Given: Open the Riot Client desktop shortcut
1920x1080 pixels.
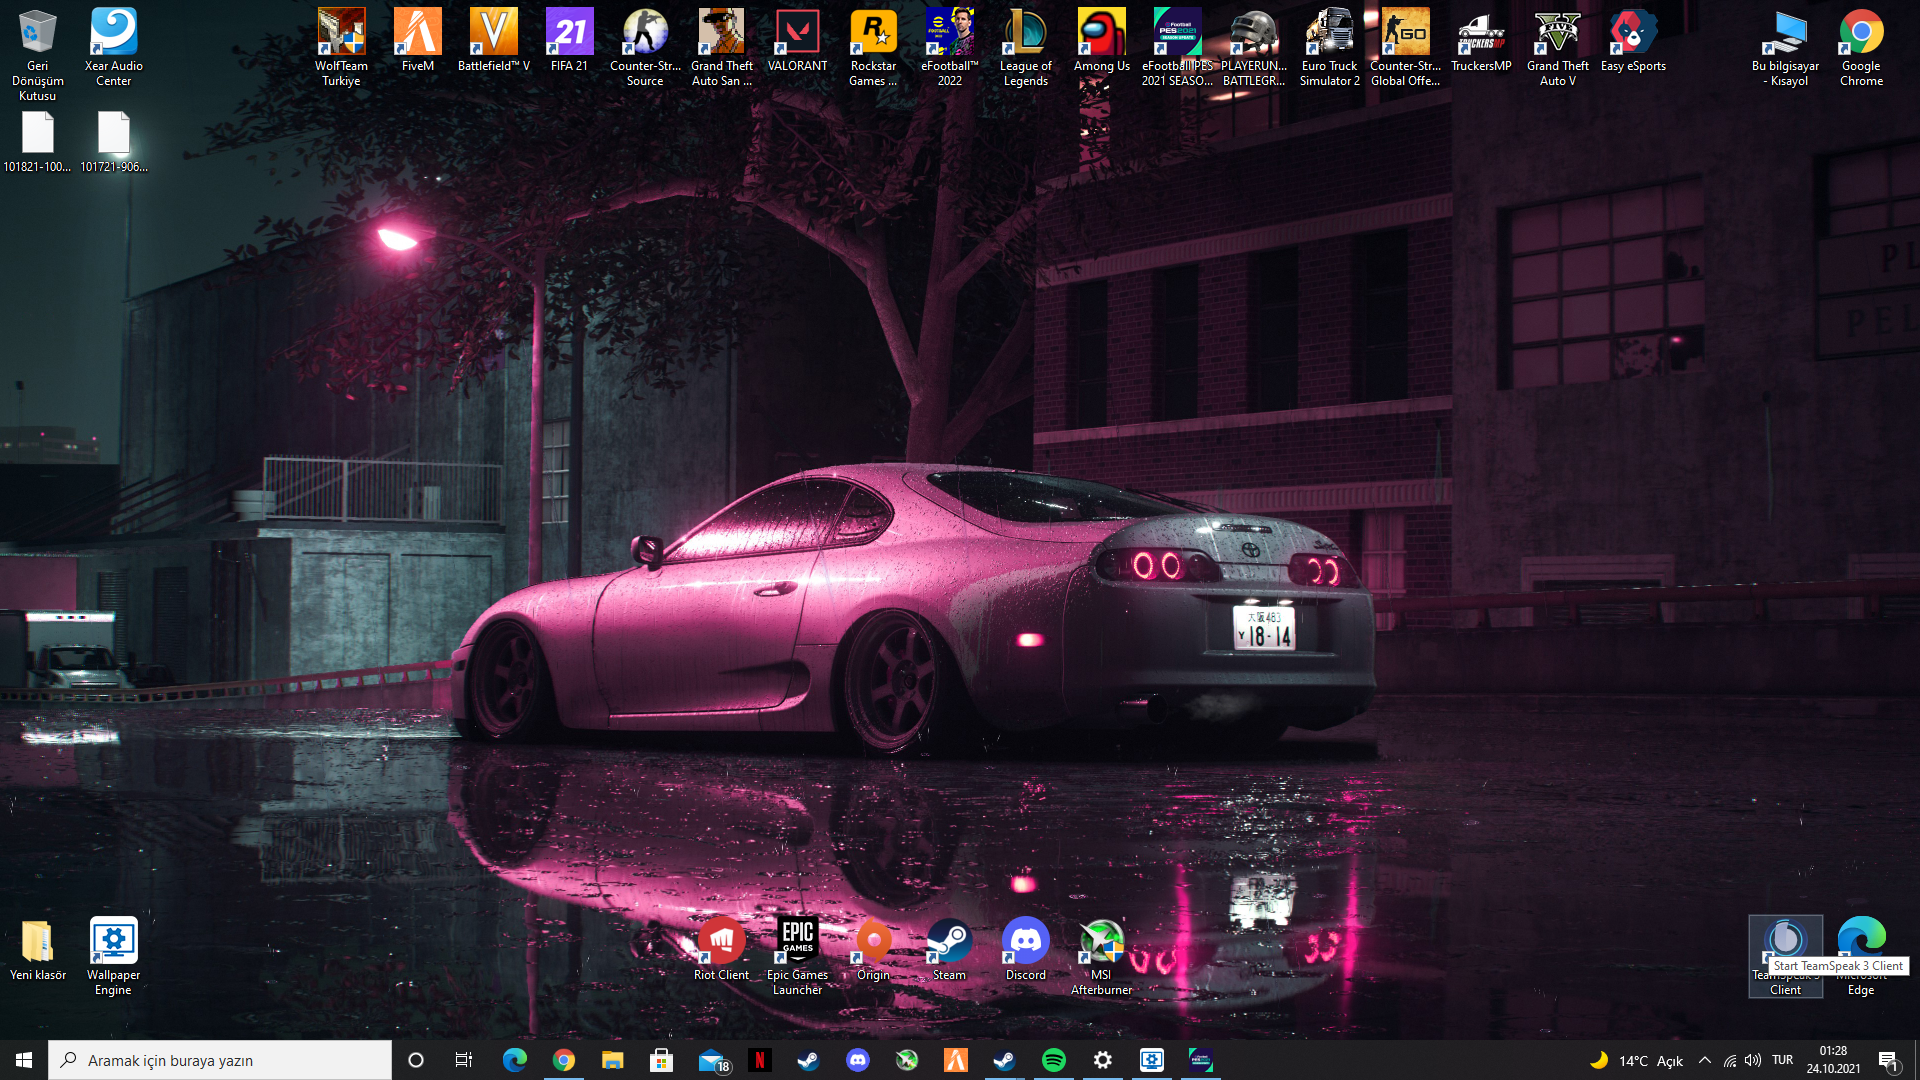Looking at the screenshot, I should click(x=721, y=949).
